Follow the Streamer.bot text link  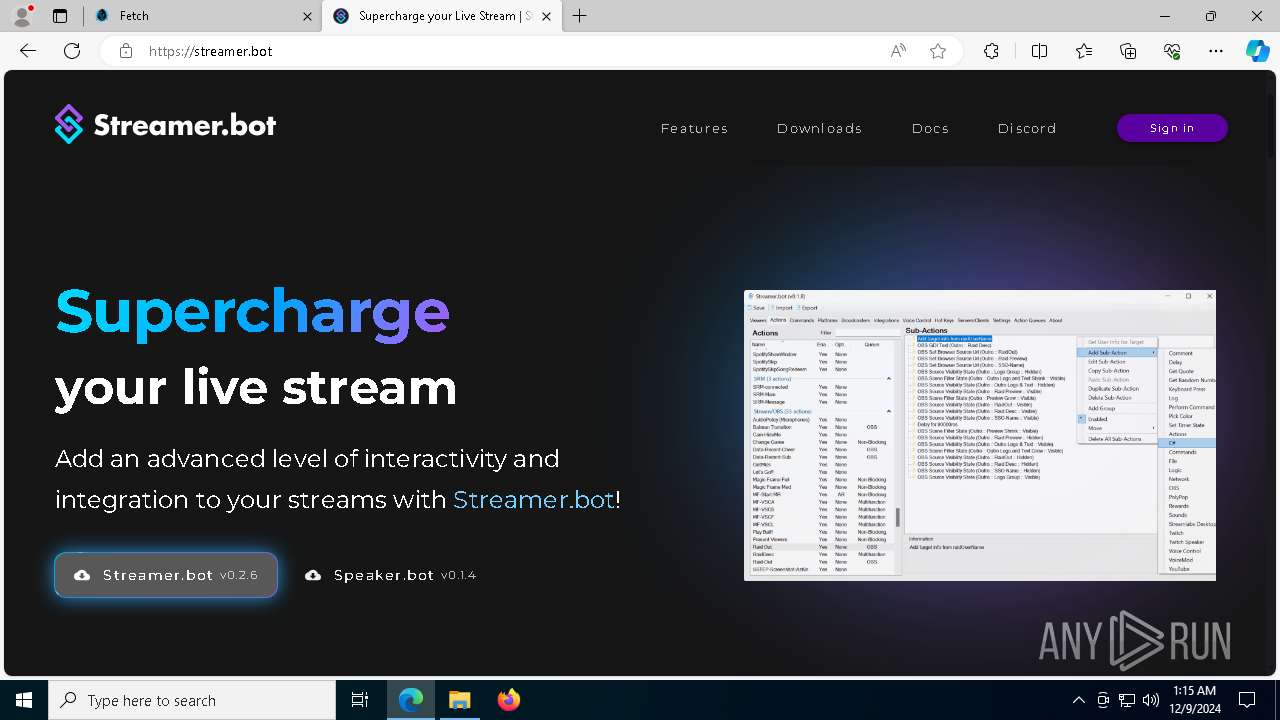[x=534, y=499]
